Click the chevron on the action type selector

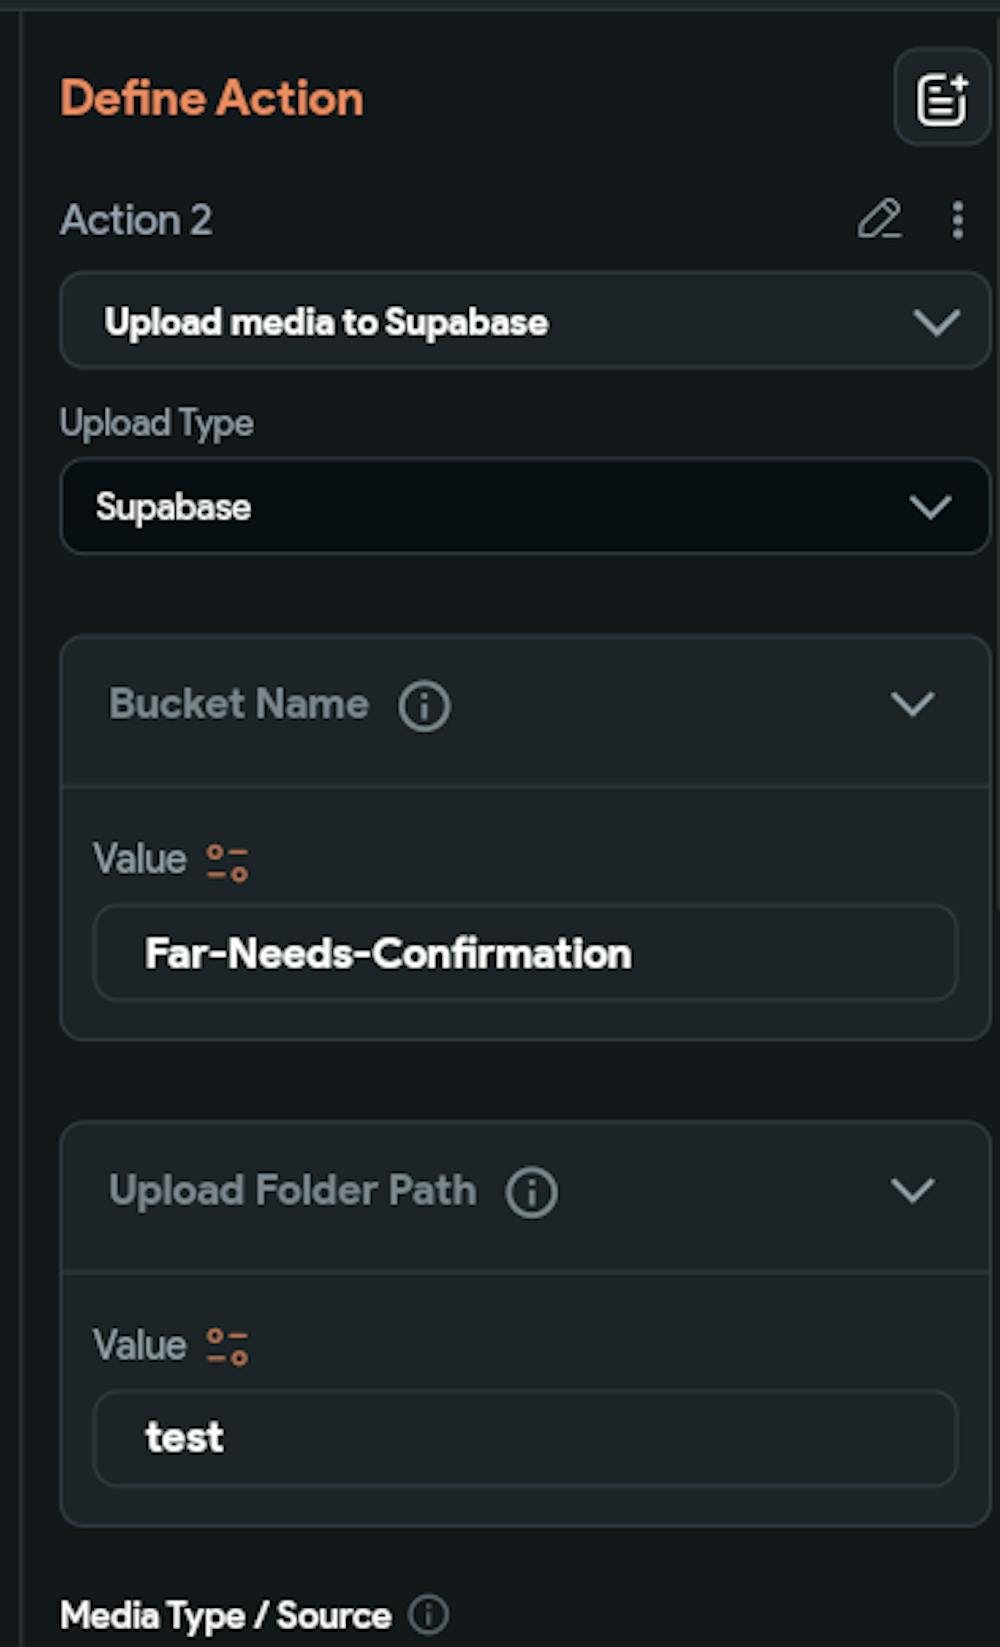[936, 322]
